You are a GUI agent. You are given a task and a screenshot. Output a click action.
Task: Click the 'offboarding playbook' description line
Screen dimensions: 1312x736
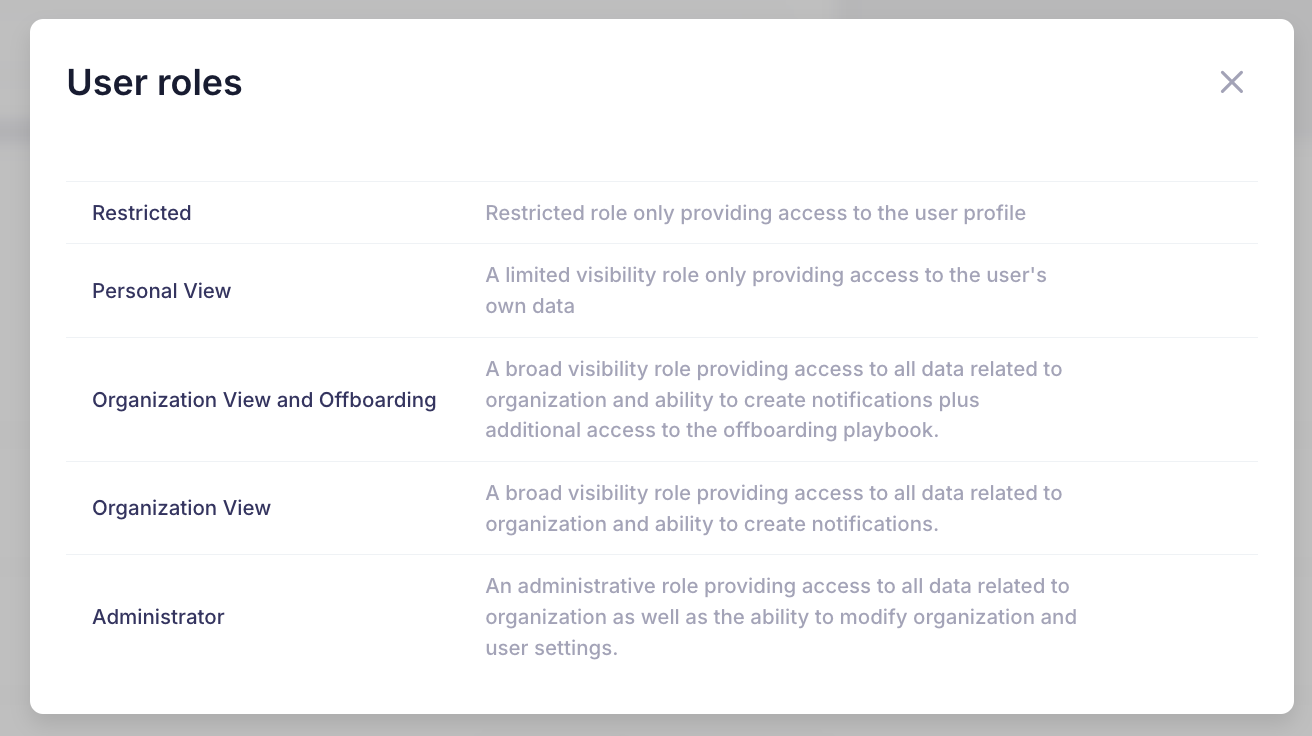coord(712,430)
